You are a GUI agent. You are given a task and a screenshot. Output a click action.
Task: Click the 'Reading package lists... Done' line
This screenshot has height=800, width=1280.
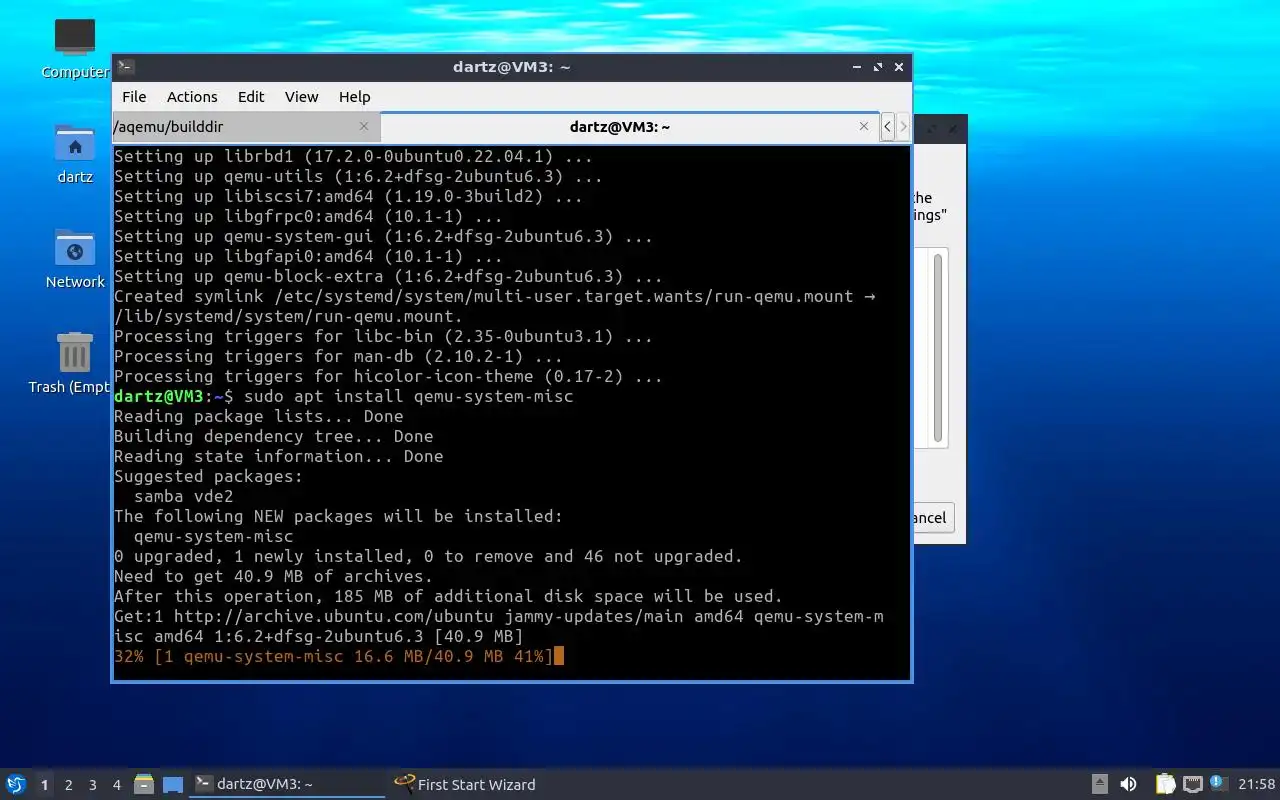pos(259,416)
